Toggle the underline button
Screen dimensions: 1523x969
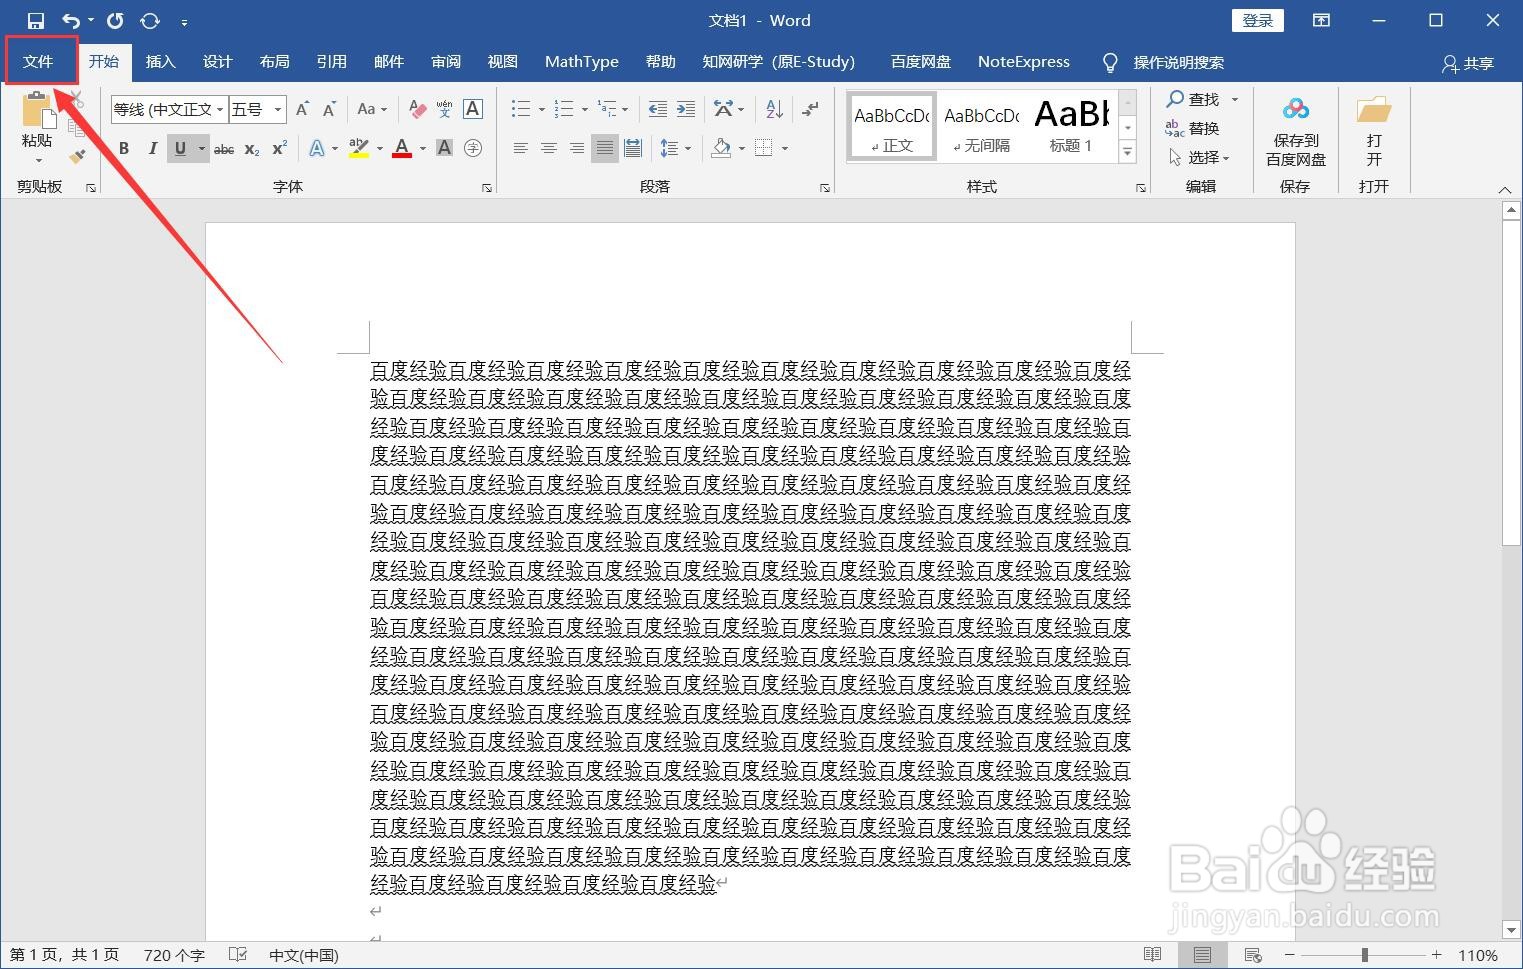pyautogui.click(x=178, y=148)
